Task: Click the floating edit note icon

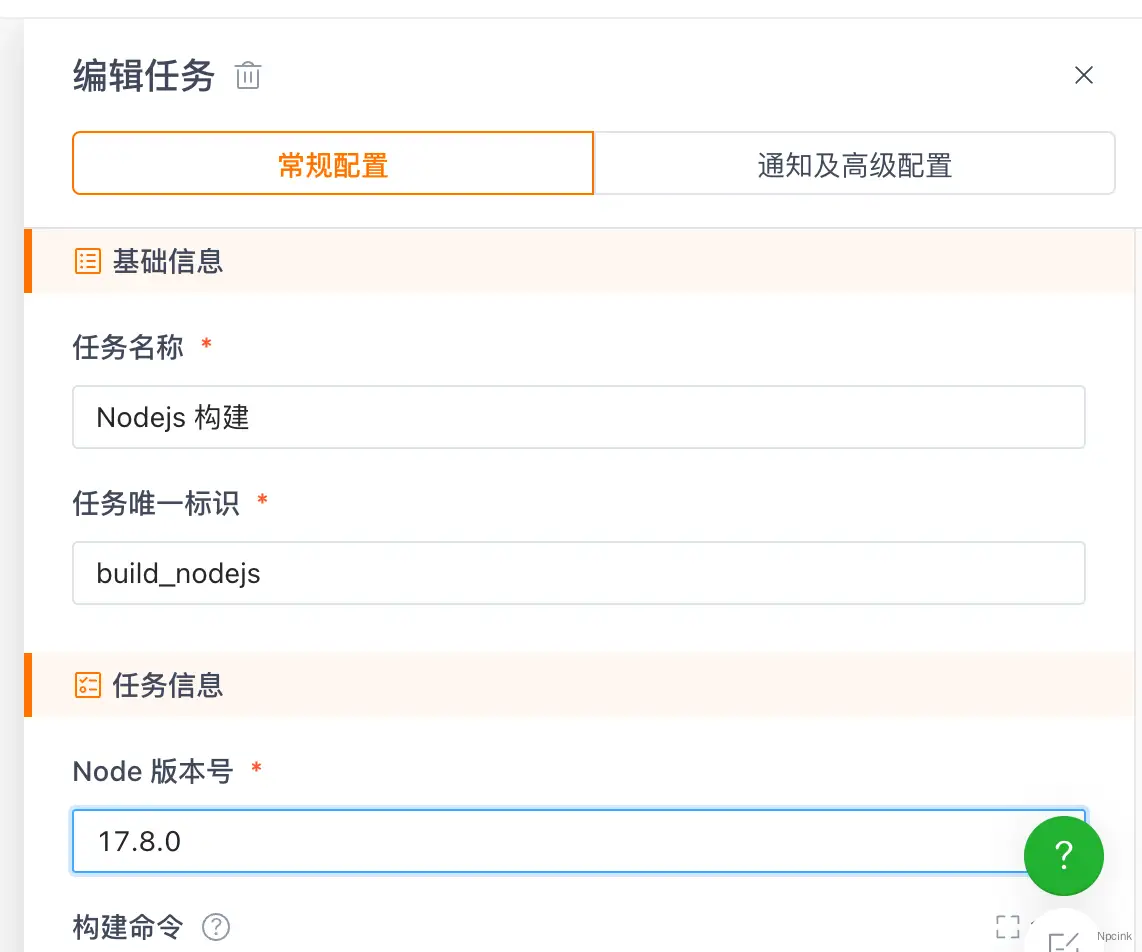Action: (1063, 940)
